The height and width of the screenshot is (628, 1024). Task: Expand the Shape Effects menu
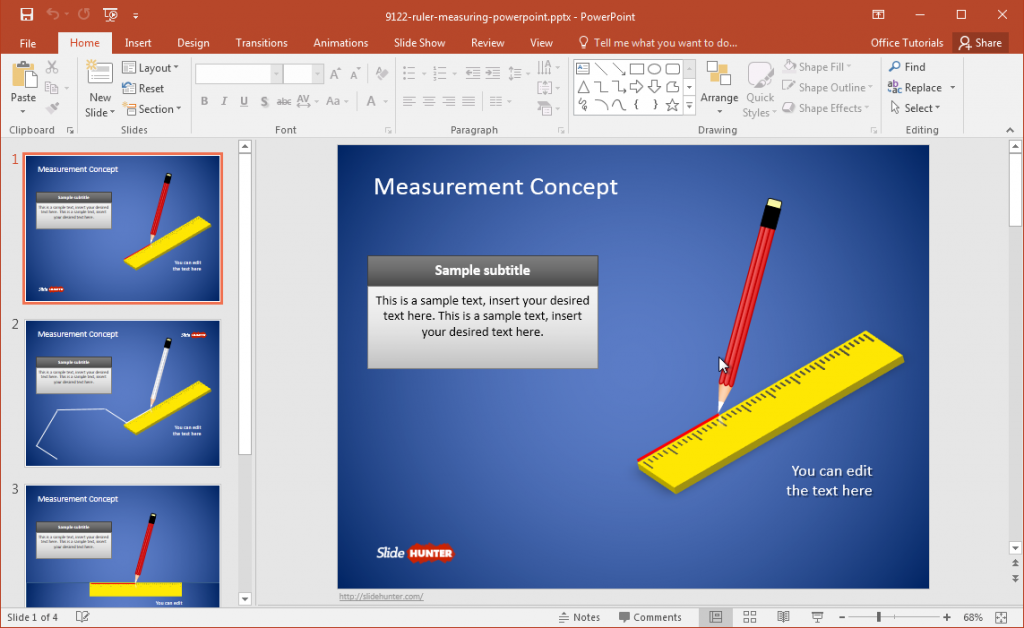826,108
